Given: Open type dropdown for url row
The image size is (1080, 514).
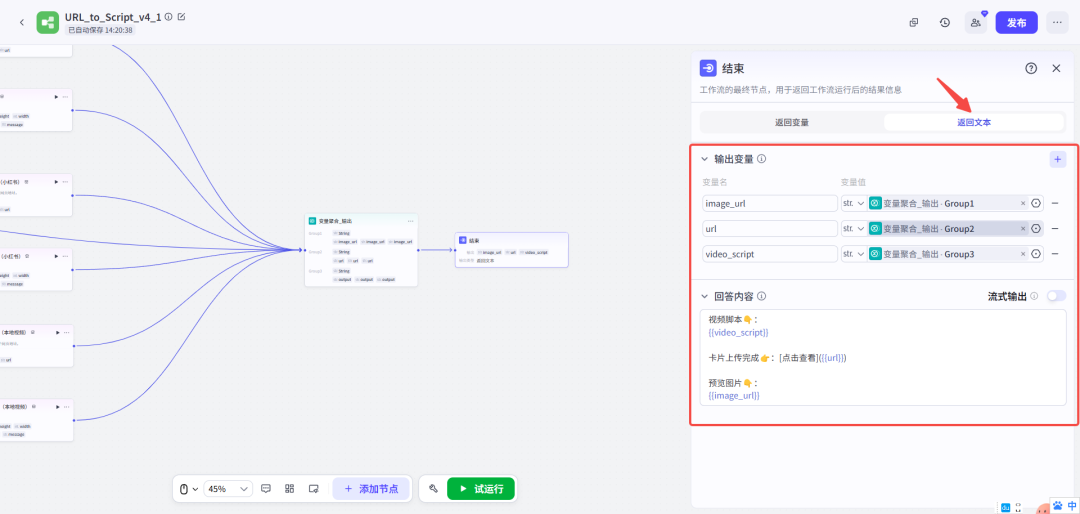Looking at the screenshot, I should click(854, 229).
